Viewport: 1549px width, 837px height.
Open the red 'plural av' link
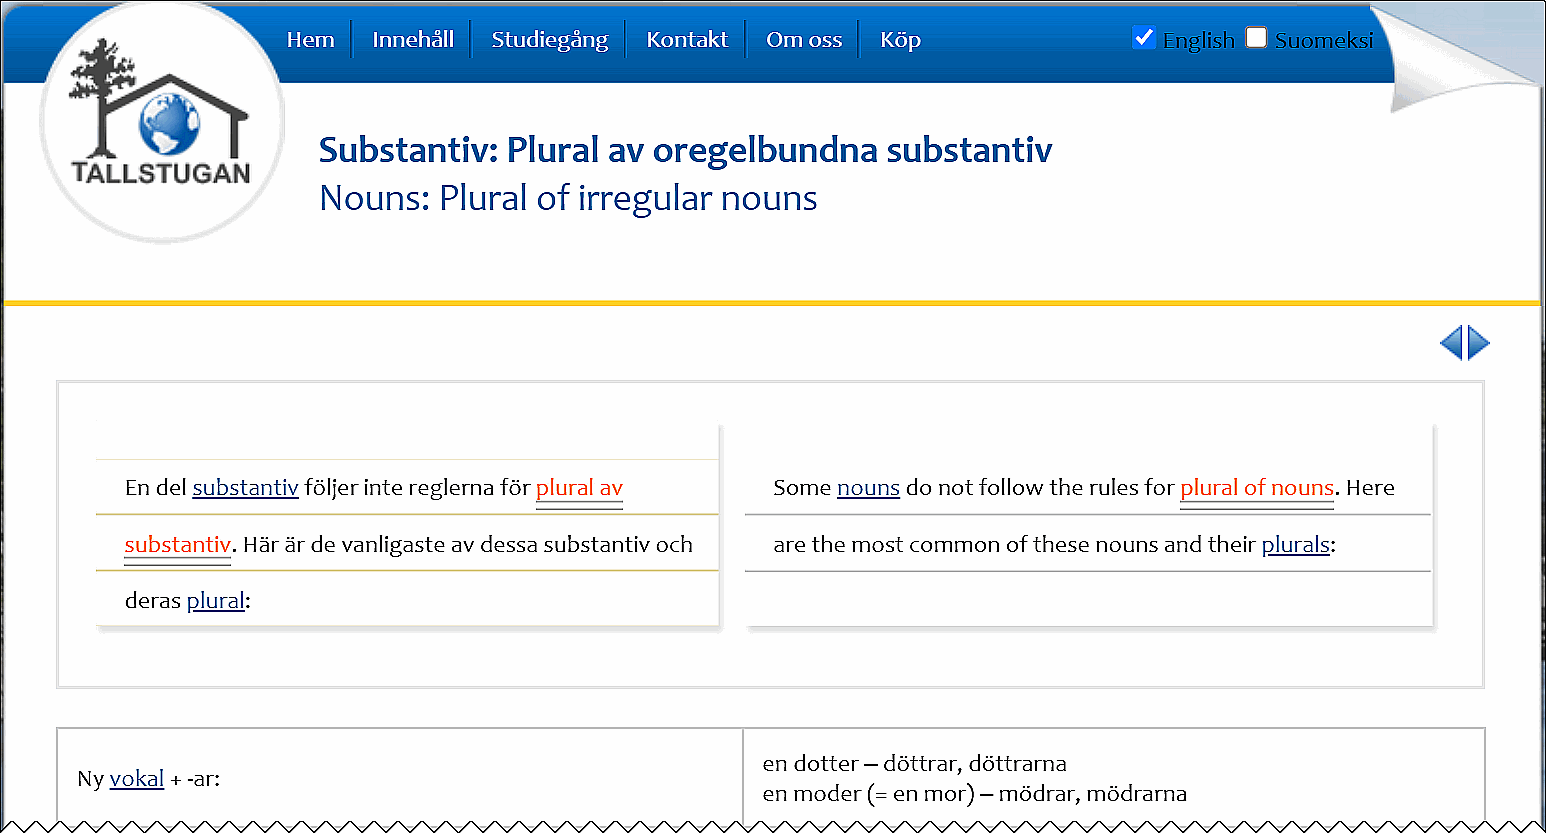579,488
